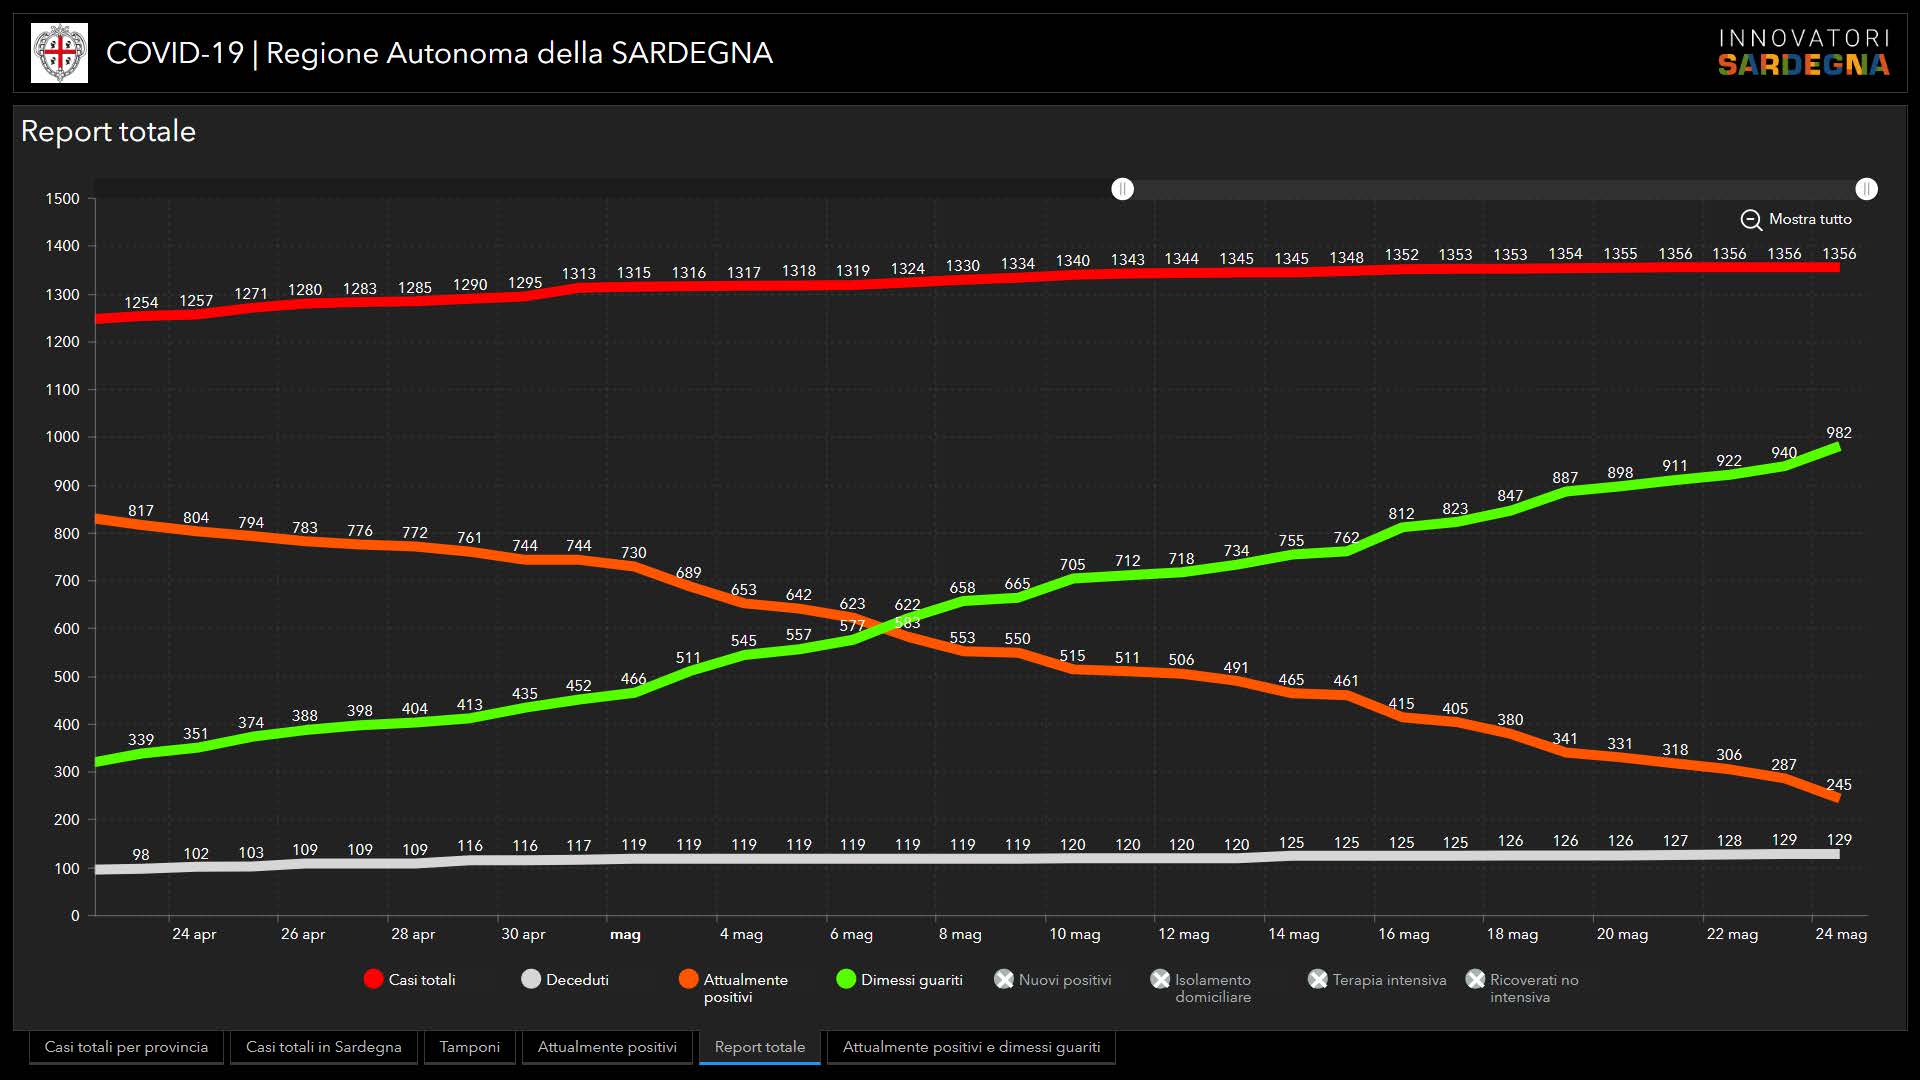
Task: Open the Attualmente positivi tab
Action: (607, 1047)
